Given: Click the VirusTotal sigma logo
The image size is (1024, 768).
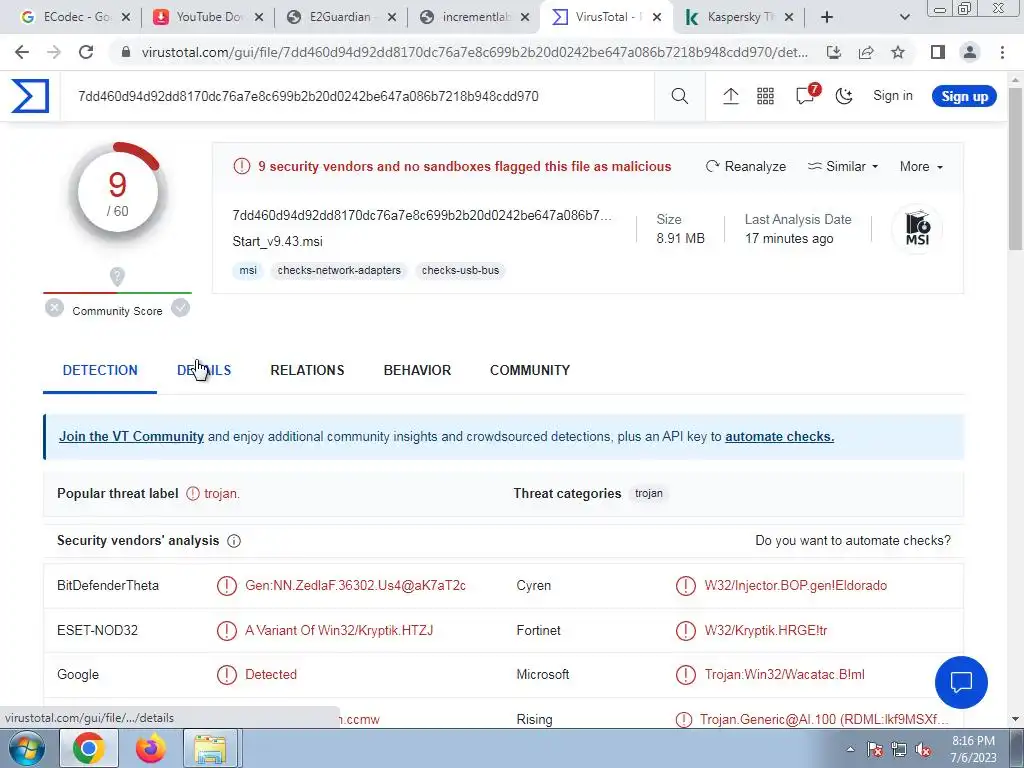Looking at the screenshot, I should coord(30,96).
